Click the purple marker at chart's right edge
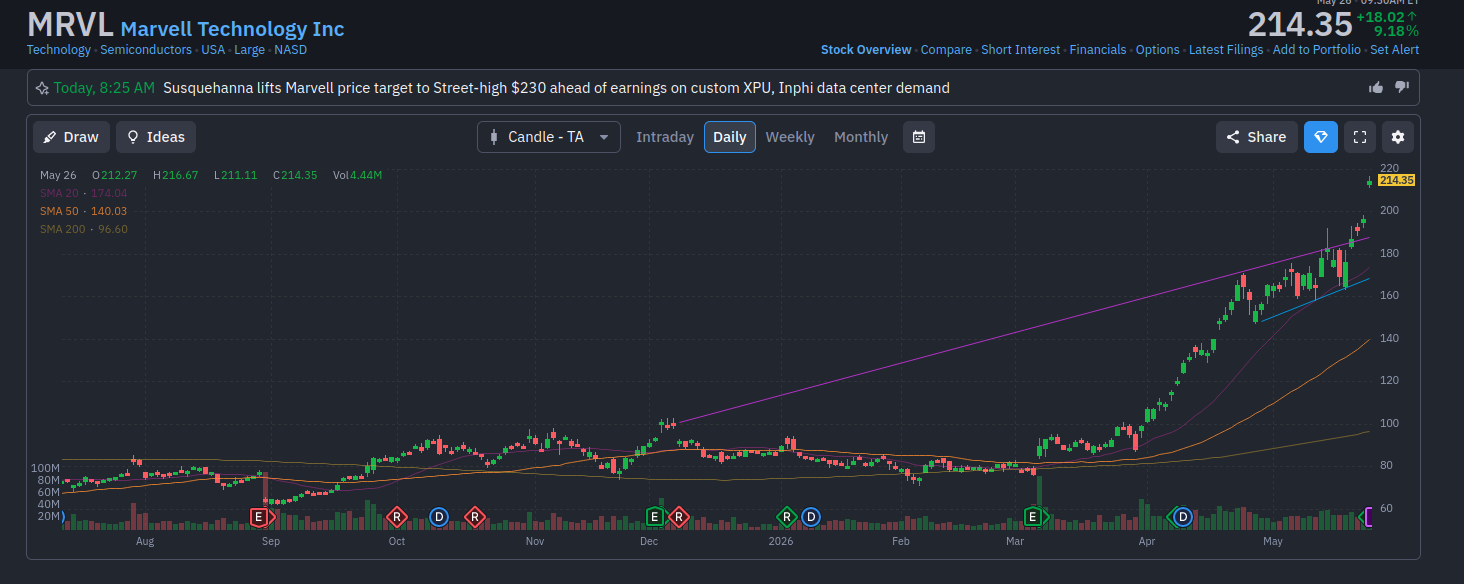 (1369, 517)
